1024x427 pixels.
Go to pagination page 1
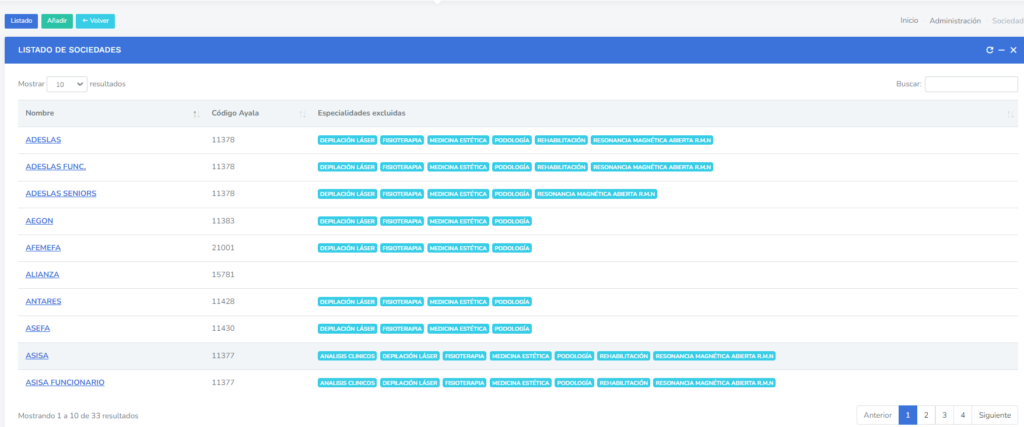(x=908, y=415)
